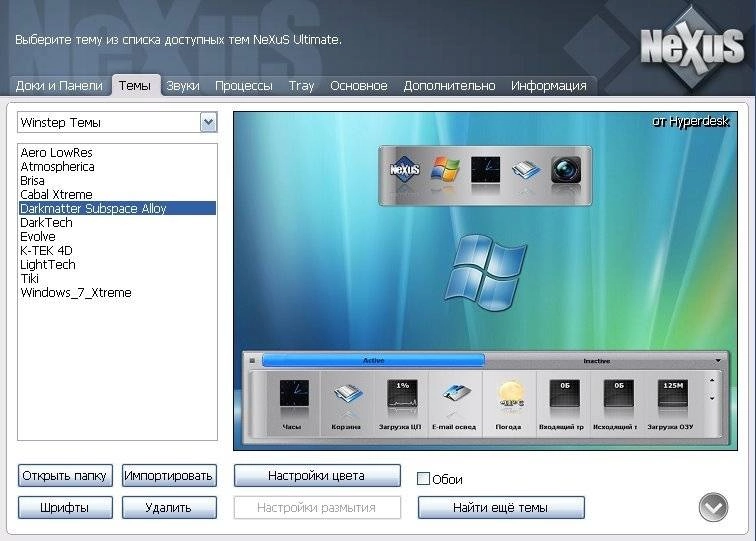Viewport: 756px width, 541px height.
Task: Select the Atmospherica theme
Action: [117, 166]
